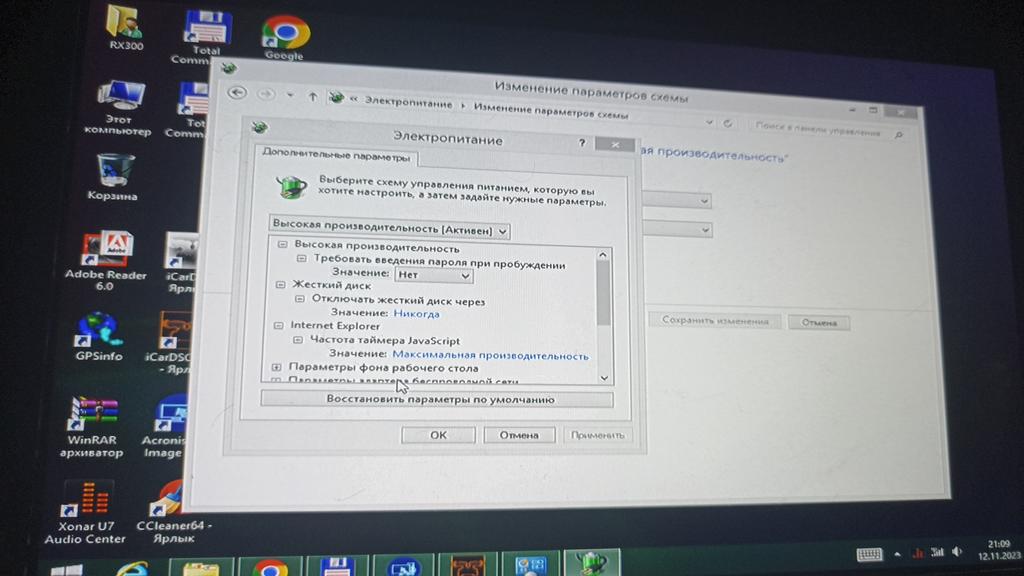The height and width of the screenshot is (576, 1024).
Task: Open the volume speaker tray icon
Action: (x=957, y=552)
